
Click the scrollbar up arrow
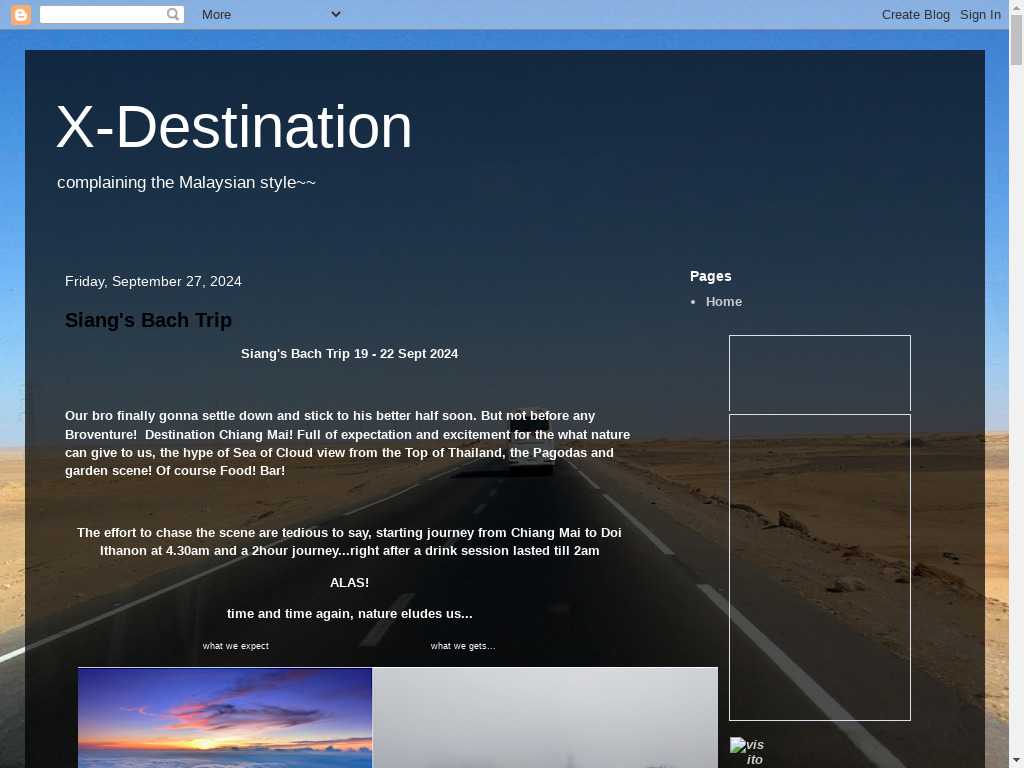coord(1016,7)
